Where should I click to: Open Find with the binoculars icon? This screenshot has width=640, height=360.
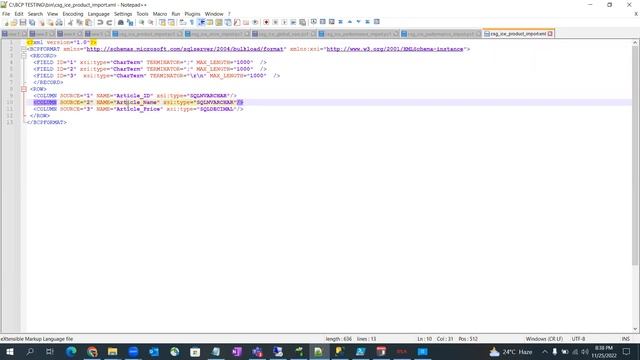coord(120,22)
